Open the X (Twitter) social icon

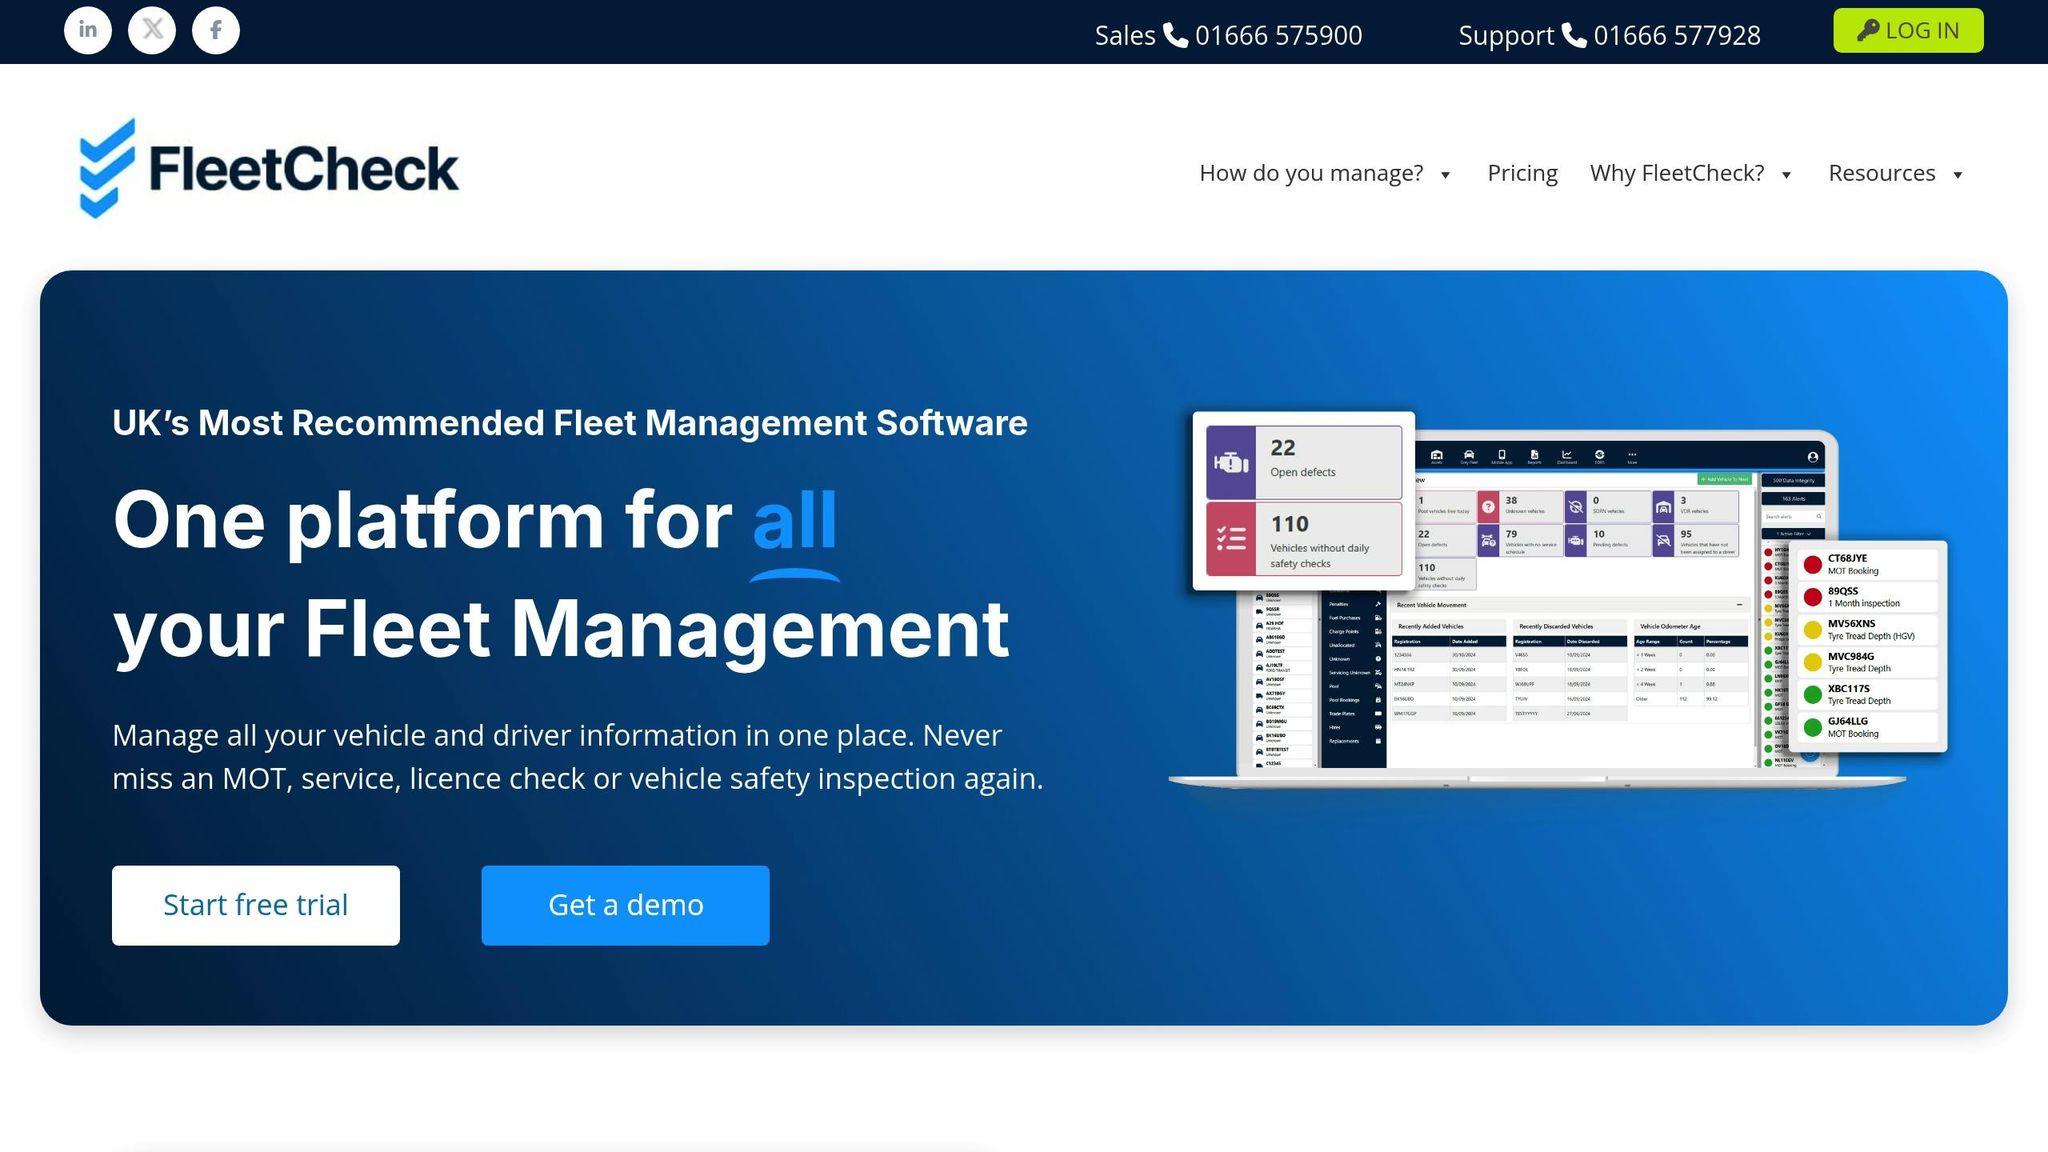152,30
